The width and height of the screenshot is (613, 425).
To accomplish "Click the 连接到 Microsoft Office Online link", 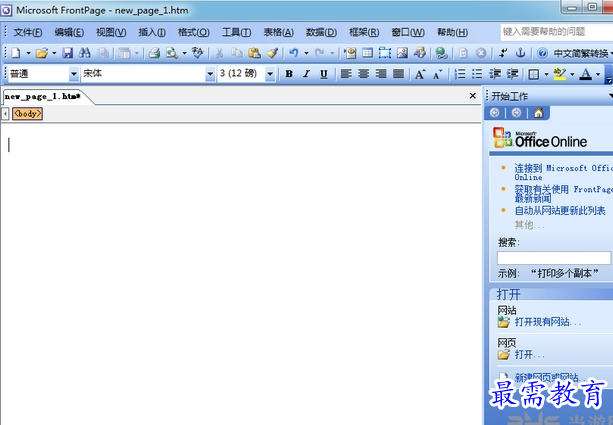I will pos(563,172).
